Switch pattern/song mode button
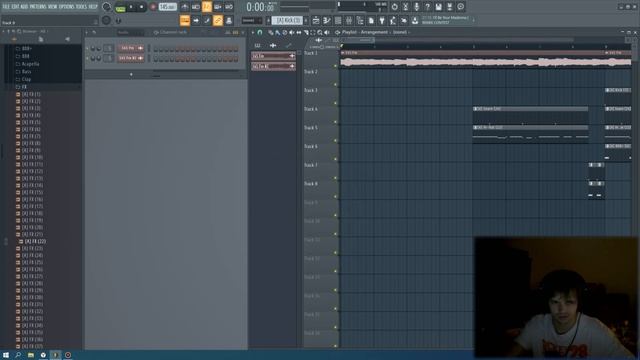This screenshot has height=360, width=640. tap(120, 7)
